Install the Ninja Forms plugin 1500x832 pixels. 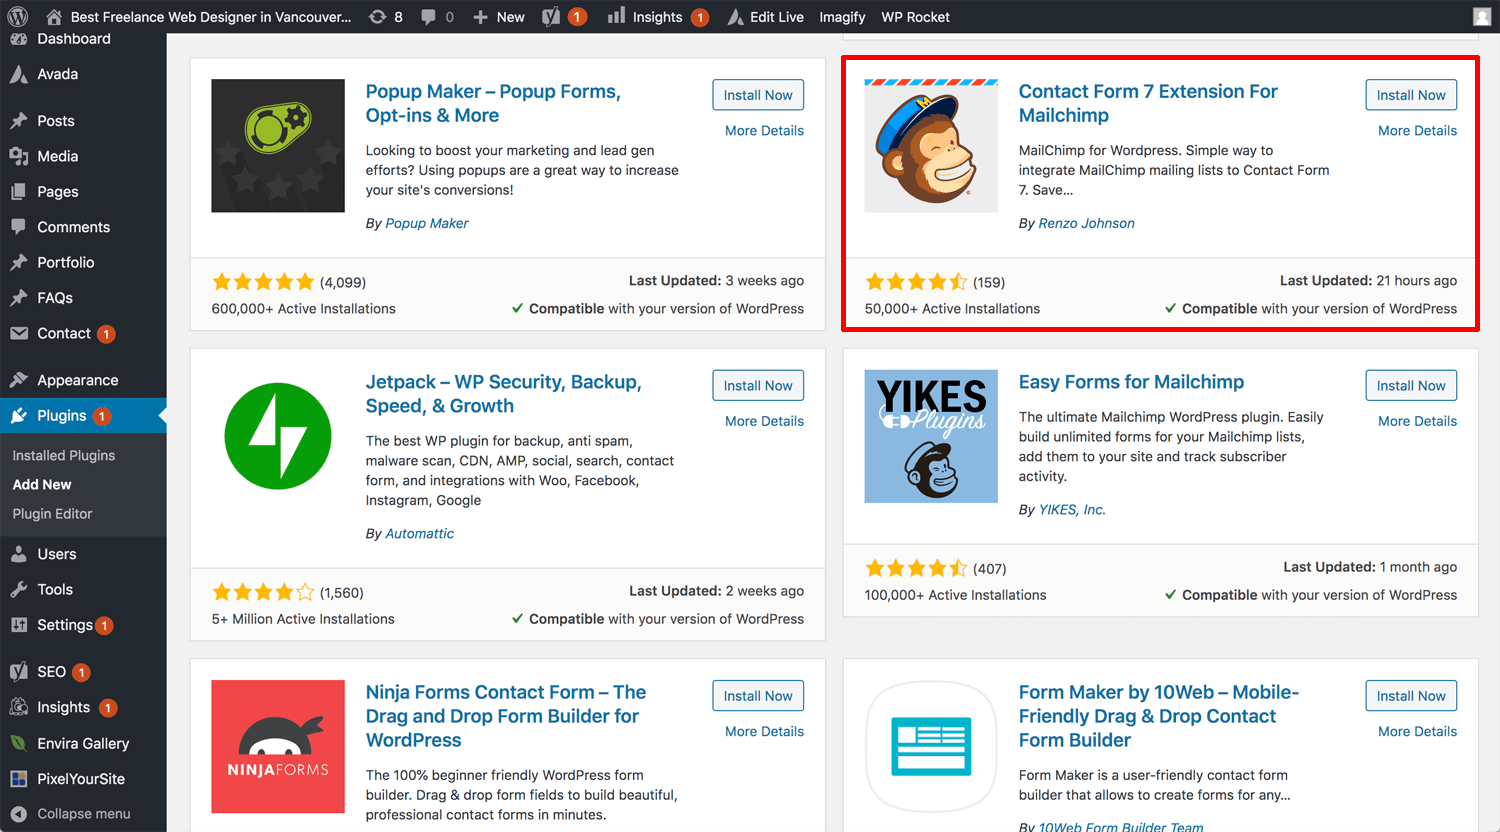click(758, 696)
